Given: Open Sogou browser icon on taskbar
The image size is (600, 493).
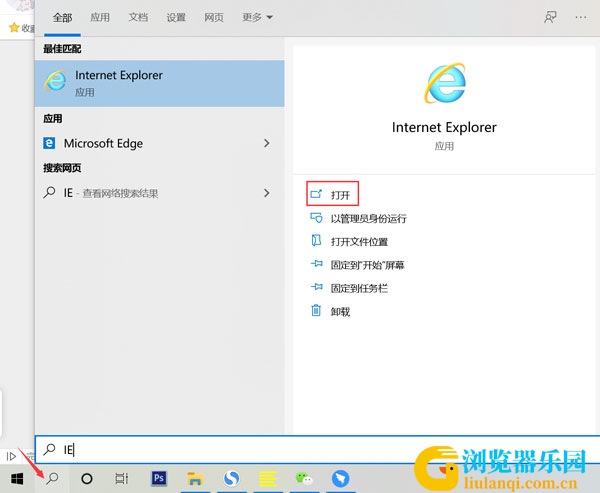Looking at the screenshot, I should pyautogui.click(x=232, y=478).
